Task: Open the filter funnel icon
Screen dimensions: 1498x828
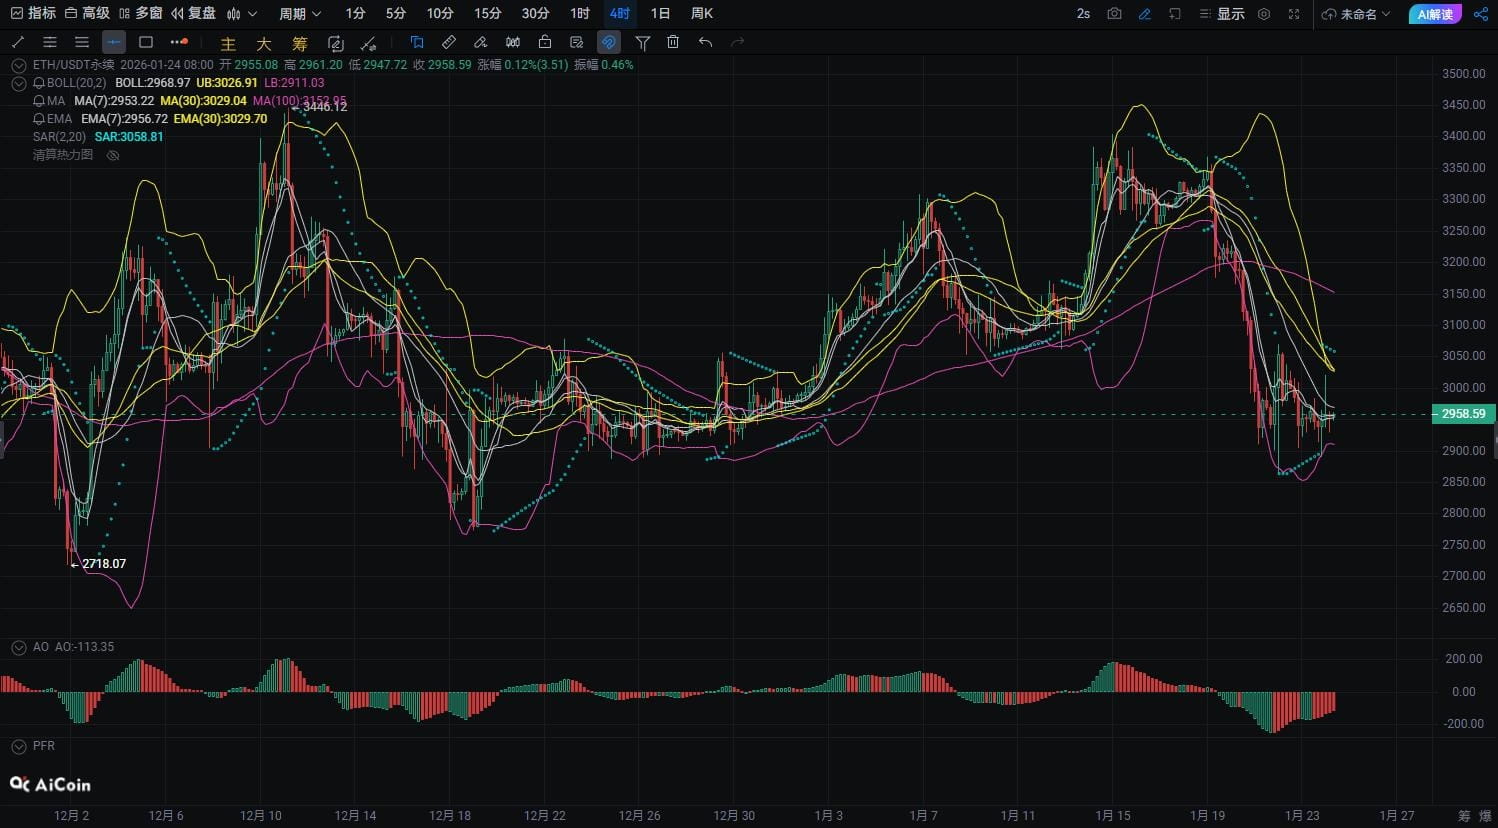Action: 643,42
